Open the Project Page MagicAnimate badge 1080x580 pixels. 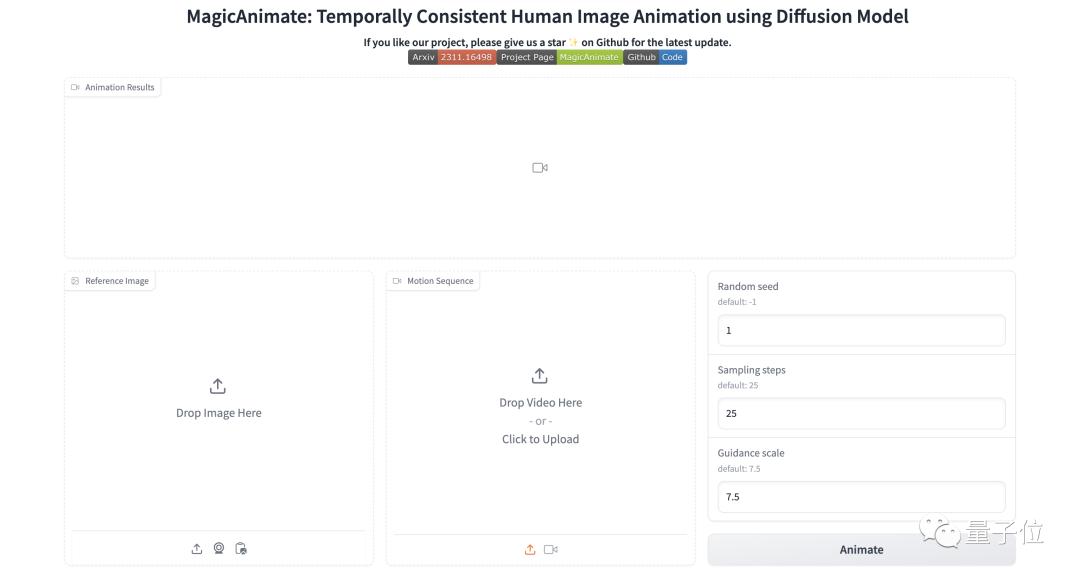(559, 58)
